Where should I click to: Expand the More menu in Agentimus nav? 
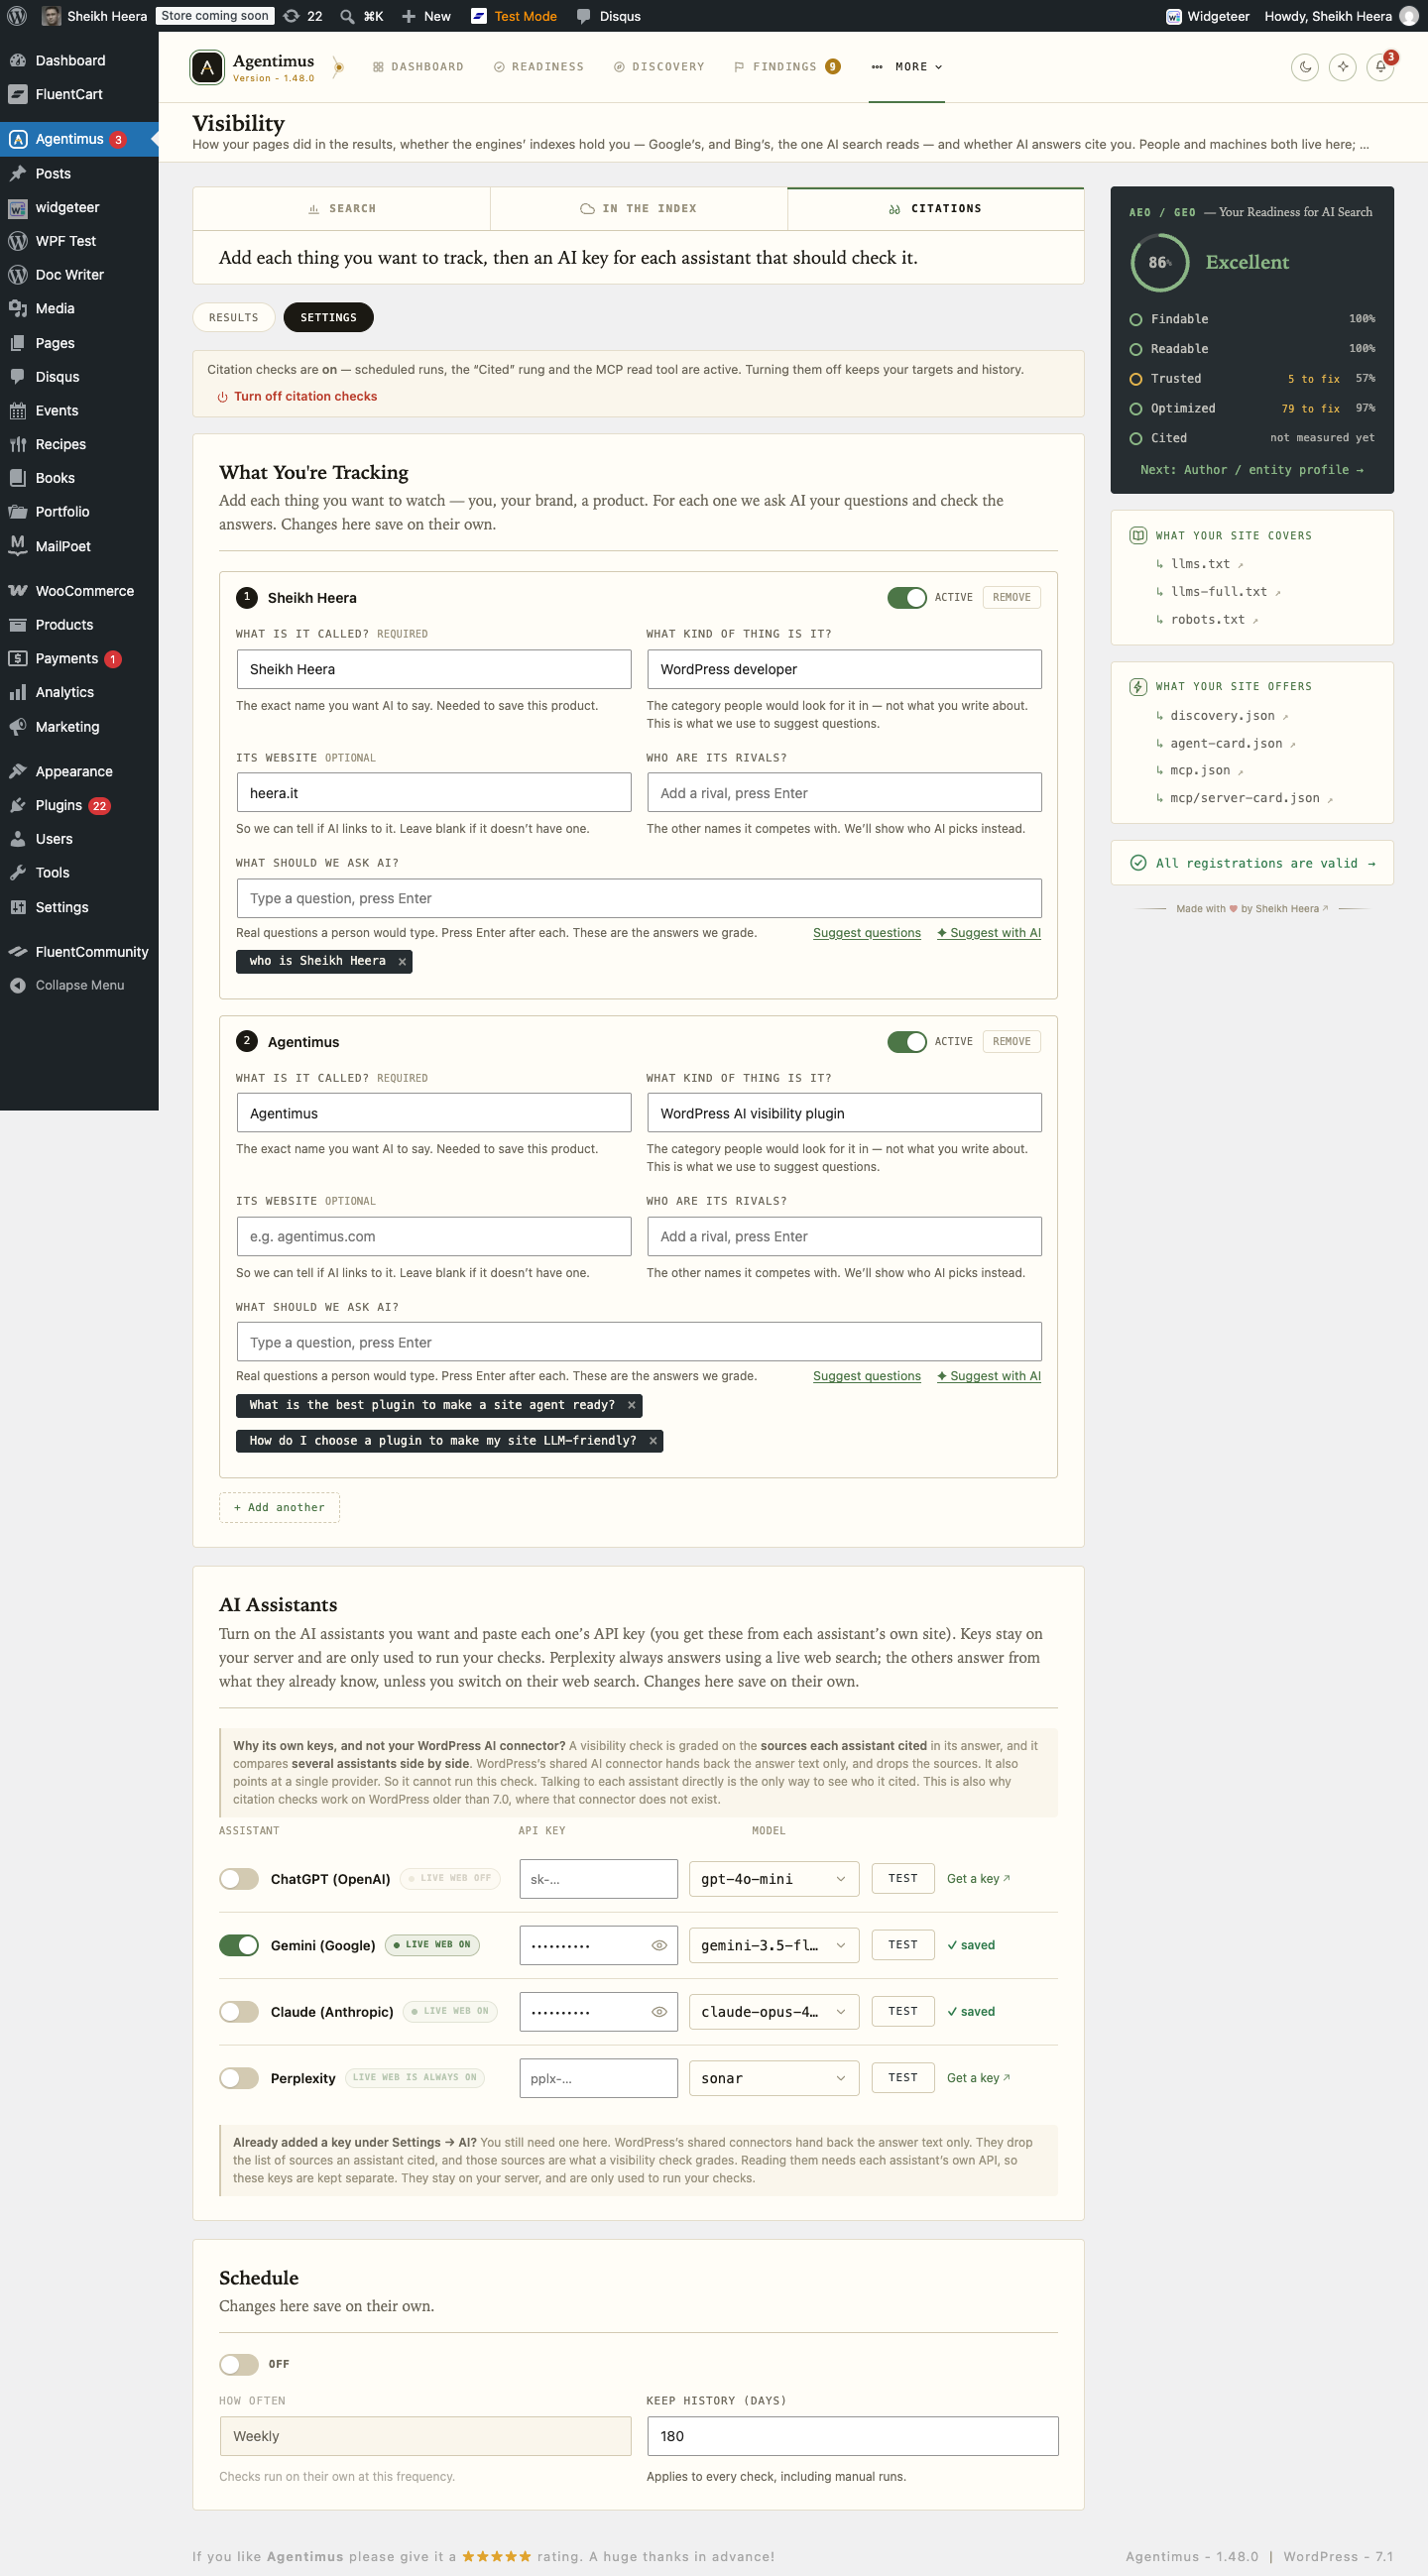pyautogui.click(x=907, y=67)
